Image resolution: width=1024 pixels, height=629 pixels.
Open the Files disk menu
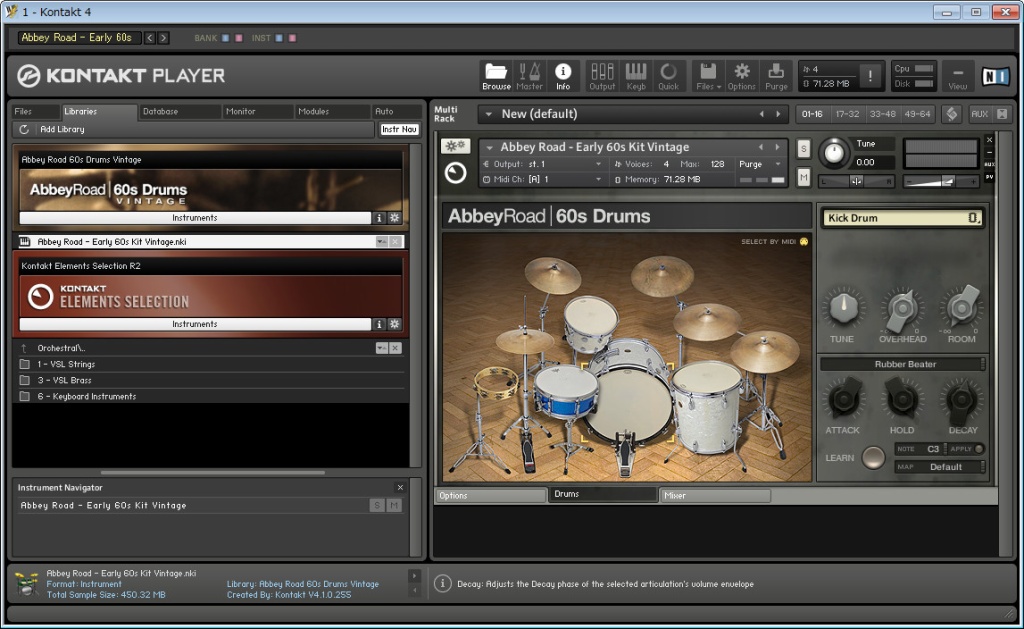pos(708,76)
